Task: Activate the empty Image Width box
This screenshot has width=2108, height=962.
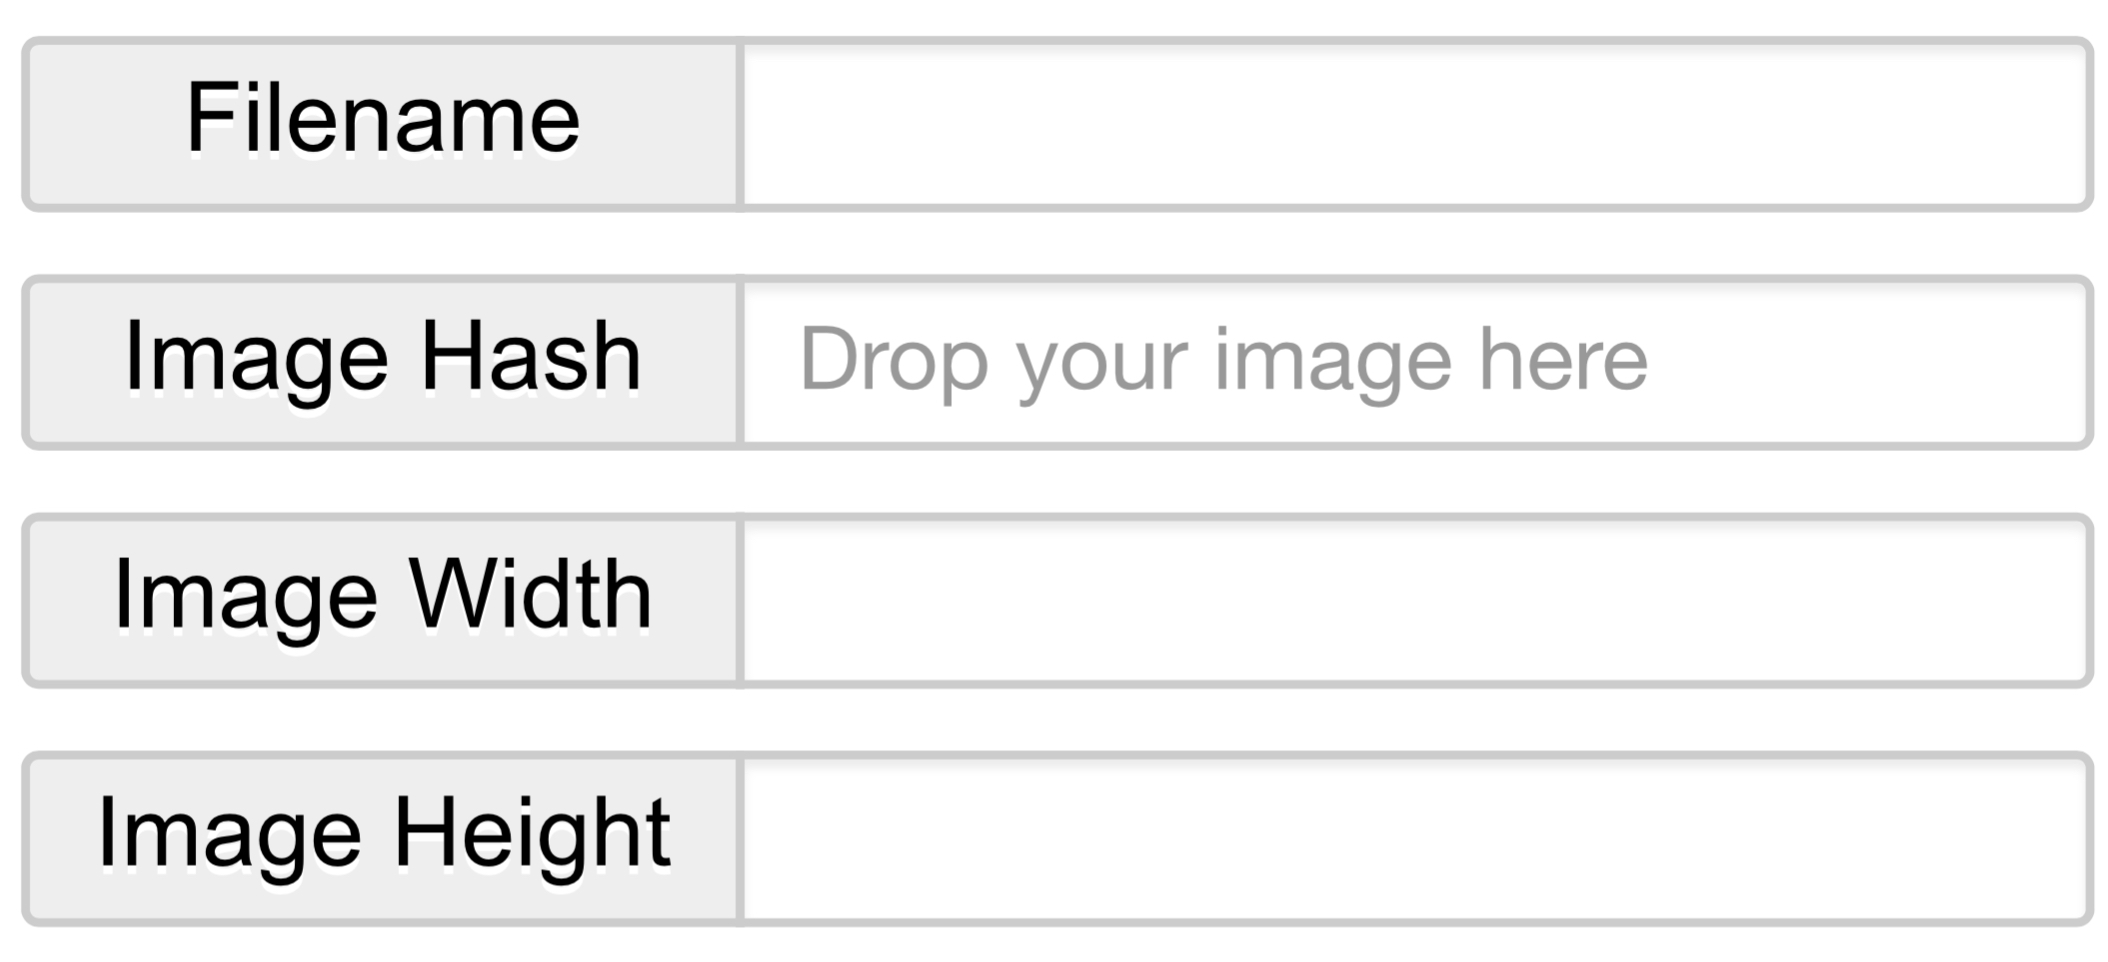Action: (x=1416, y=600)
